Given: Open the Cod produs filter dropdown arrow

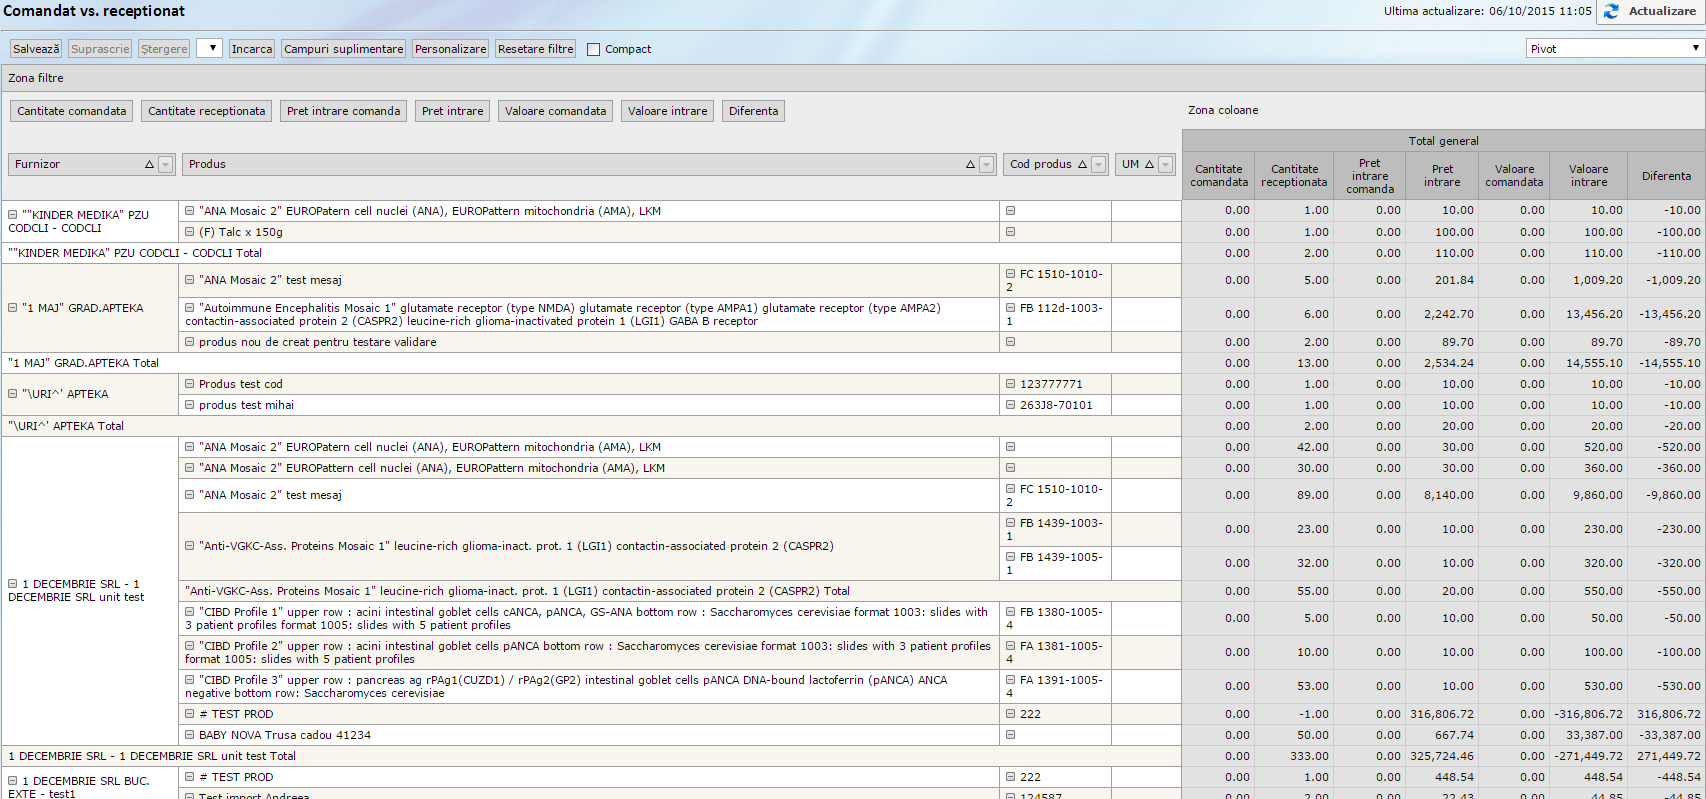Looking at the screenshot, I should click(x=1098, y=165).
